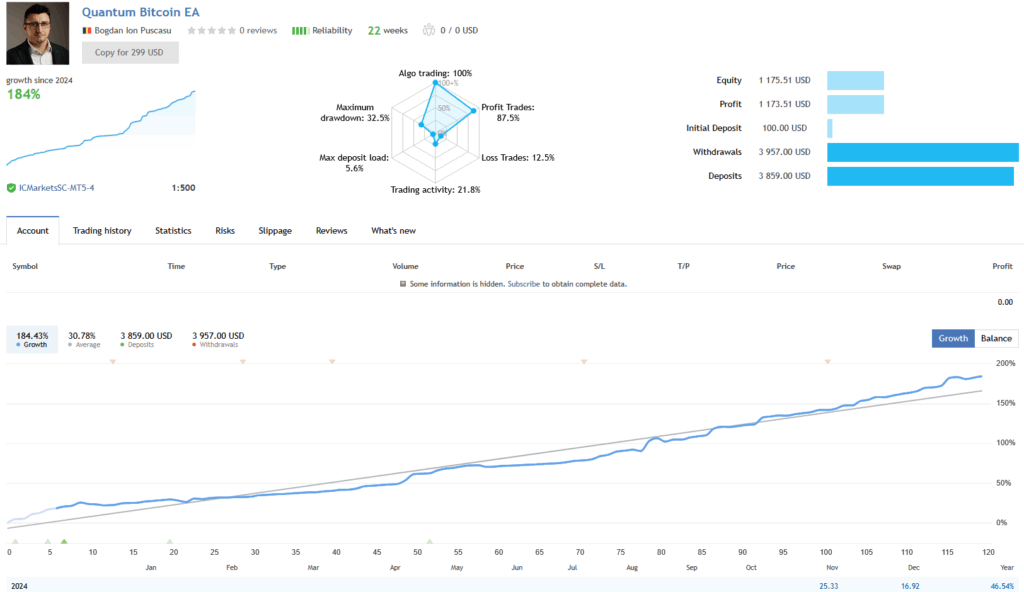Toggle the 30.78% Average indicator
The width and height of the screenshot is (1024, 592).
point(84,339)
